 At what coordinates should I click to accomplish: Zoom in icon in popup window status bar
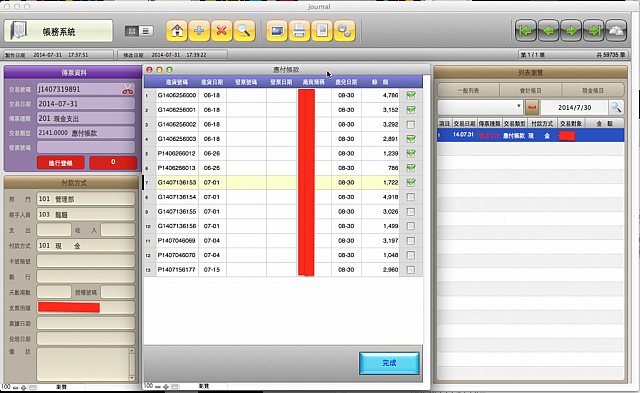166,386
